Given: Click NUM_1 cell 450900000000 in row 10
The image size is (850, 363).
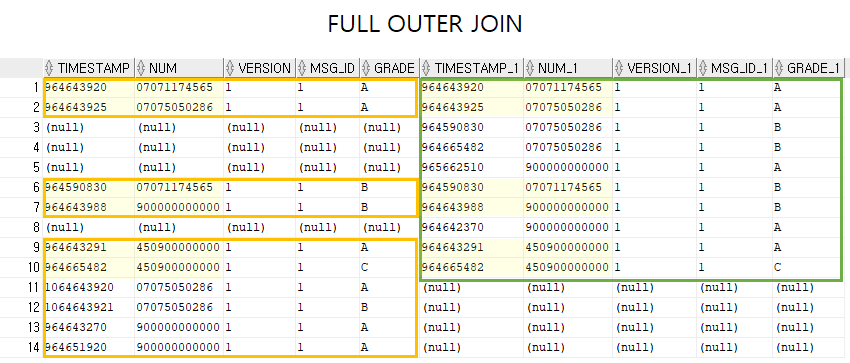Looking at the screenshot, I should click(568, 268).
